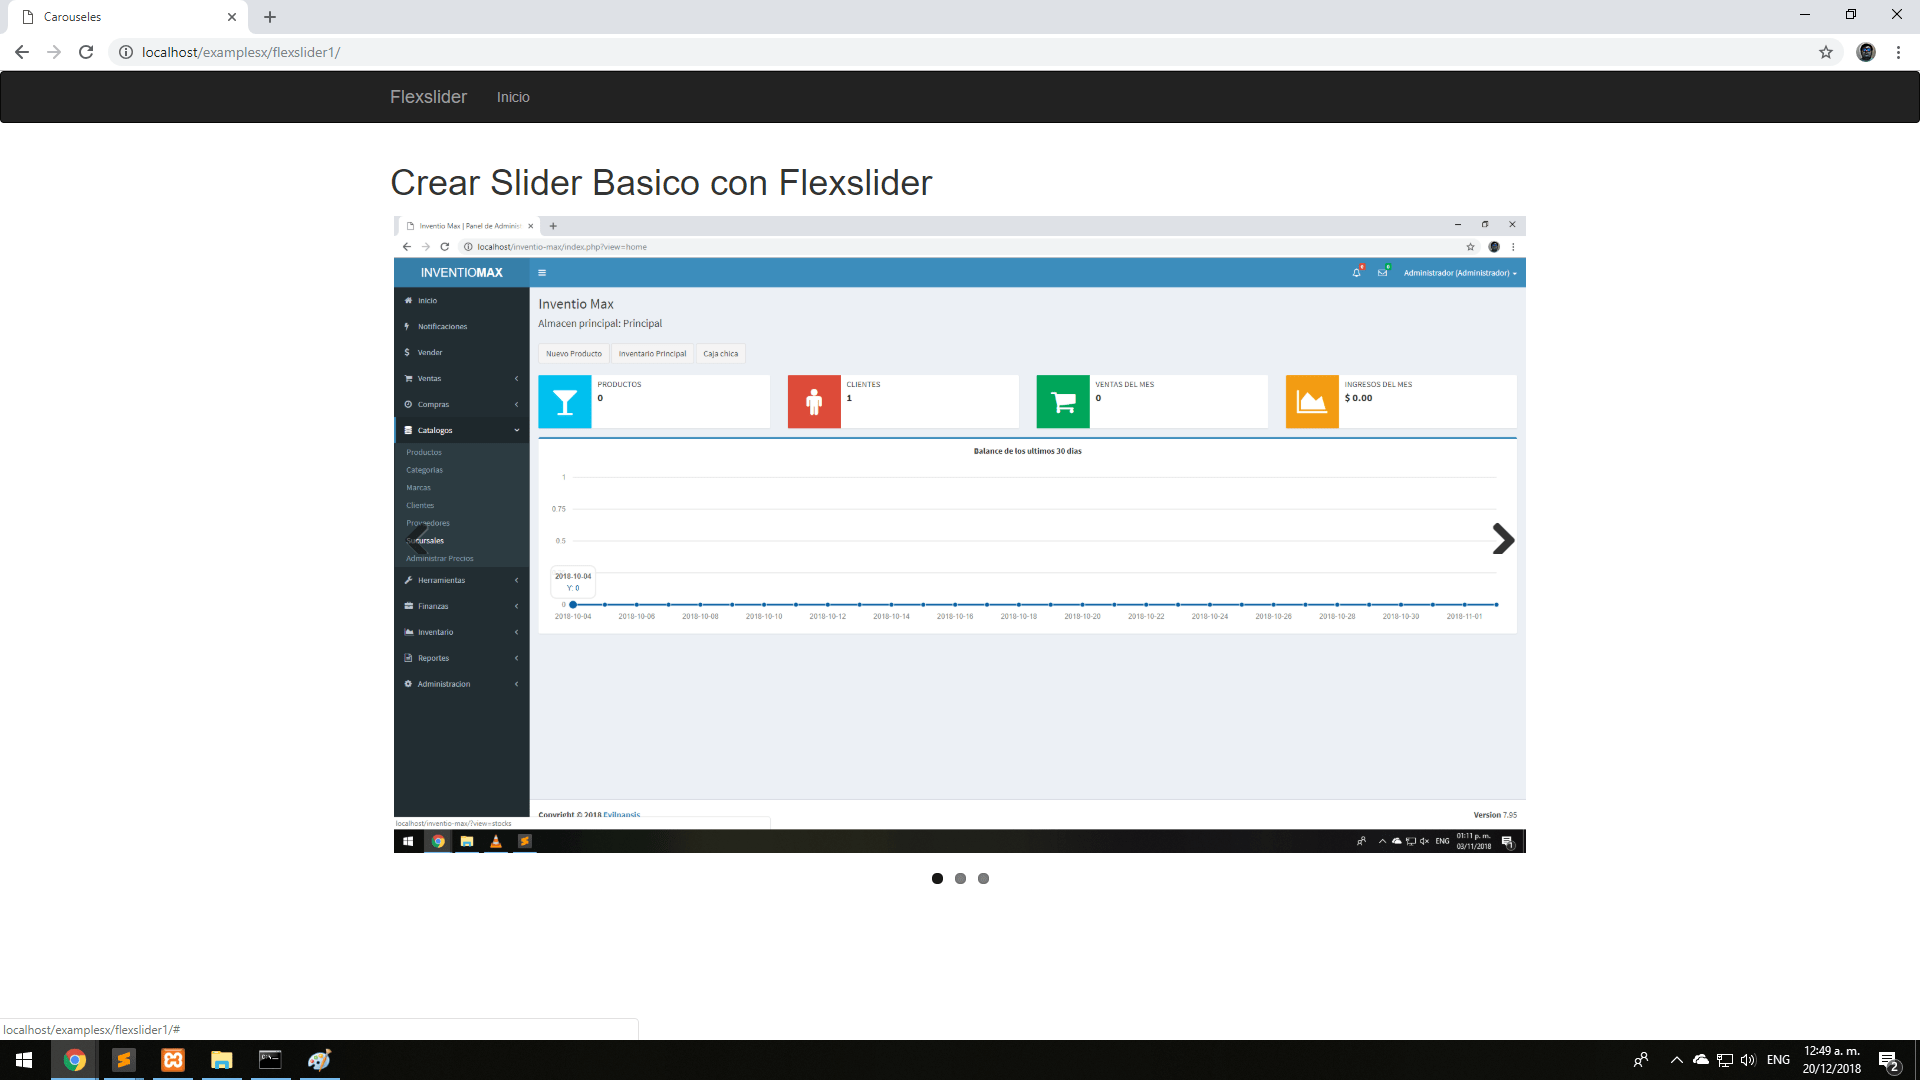Advance the slider with the right arrow
1920x1080 pixels.
[x=1503, y=539]
